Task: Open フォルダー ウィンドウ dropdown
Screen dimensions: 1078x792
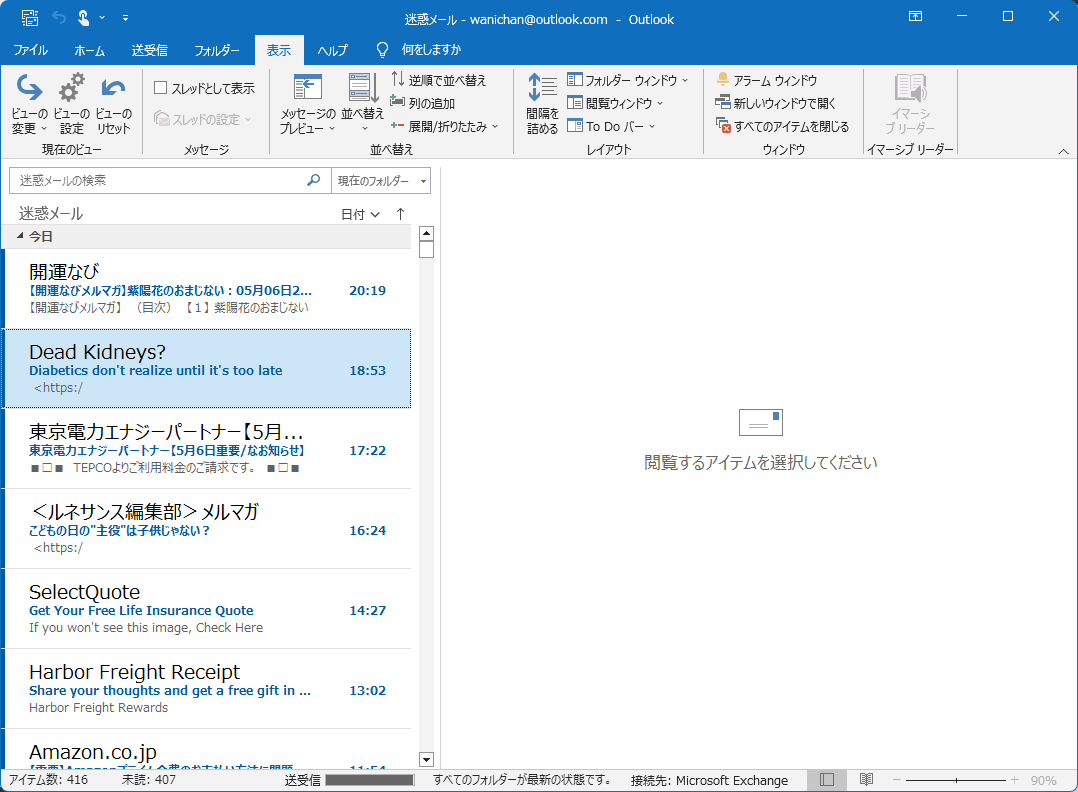Action: (627, 80)
